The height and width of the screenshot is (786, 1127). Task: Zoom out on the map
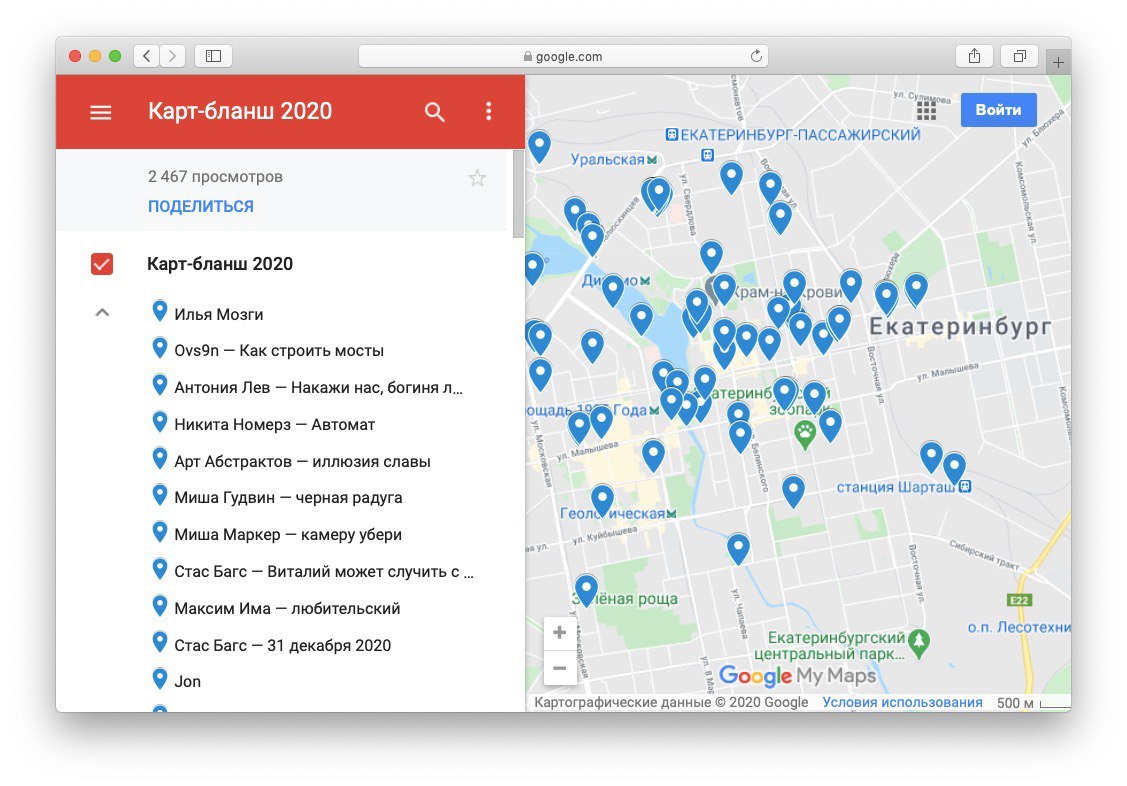coord(559,667)
